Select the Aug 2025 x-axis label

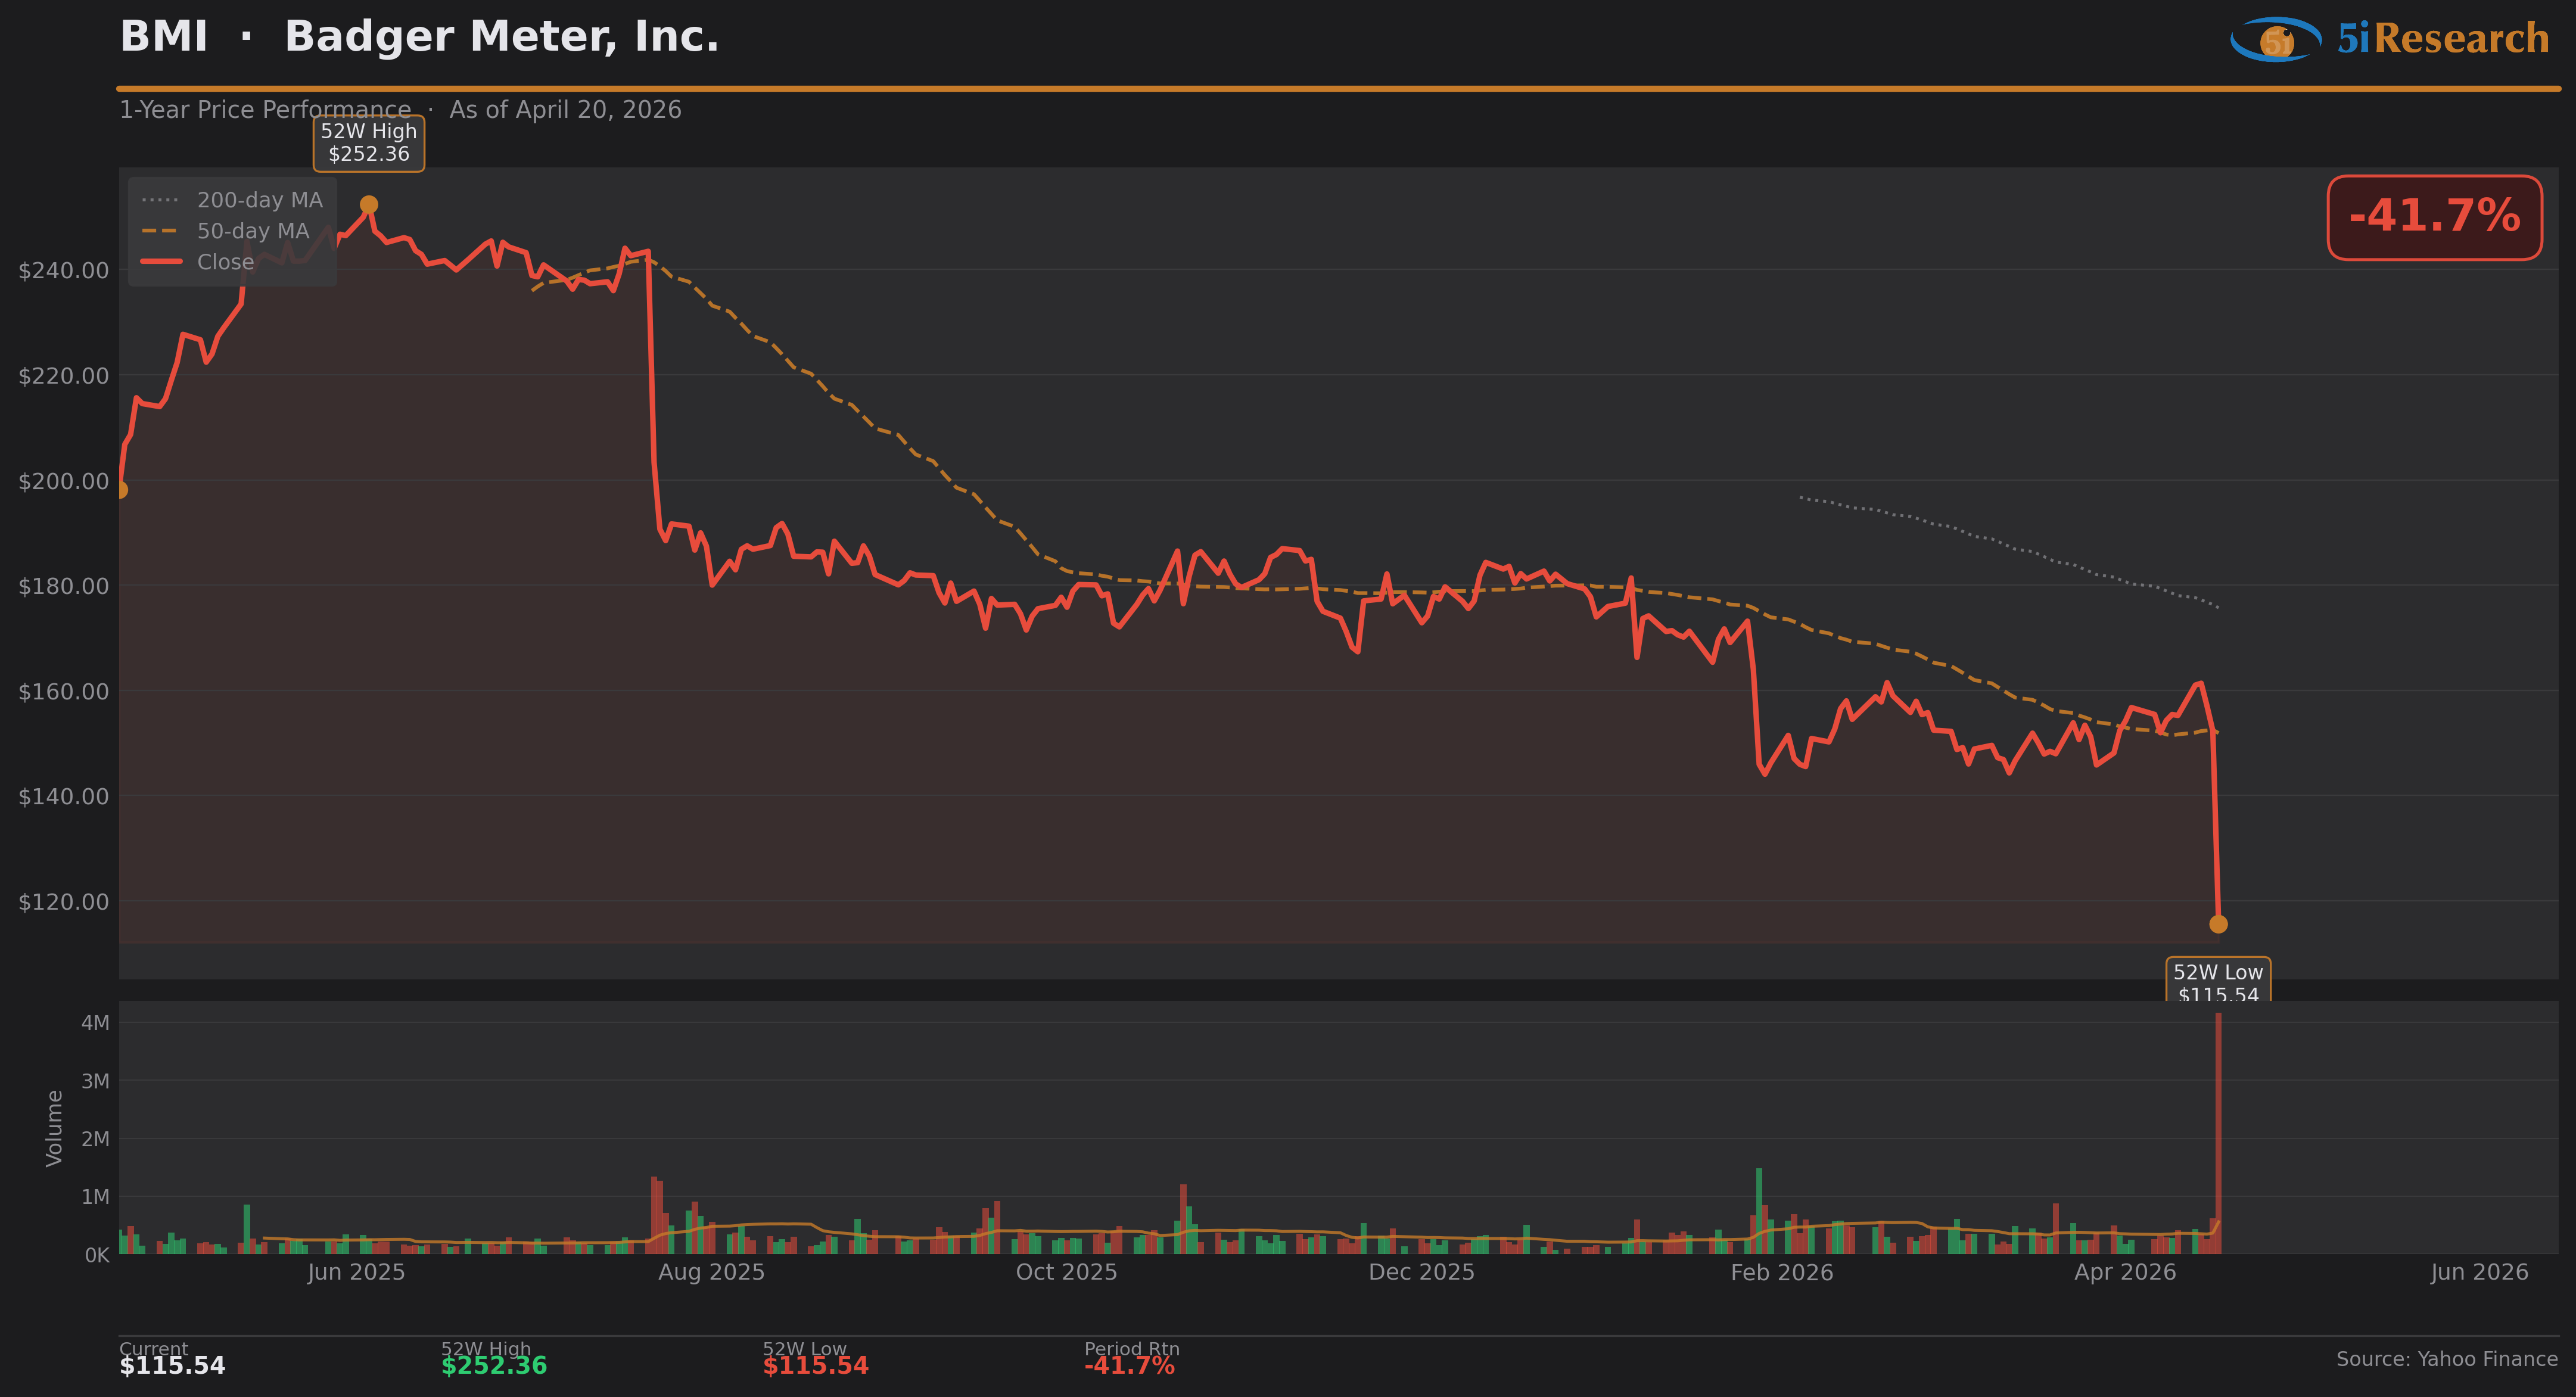click(711, 1272)
